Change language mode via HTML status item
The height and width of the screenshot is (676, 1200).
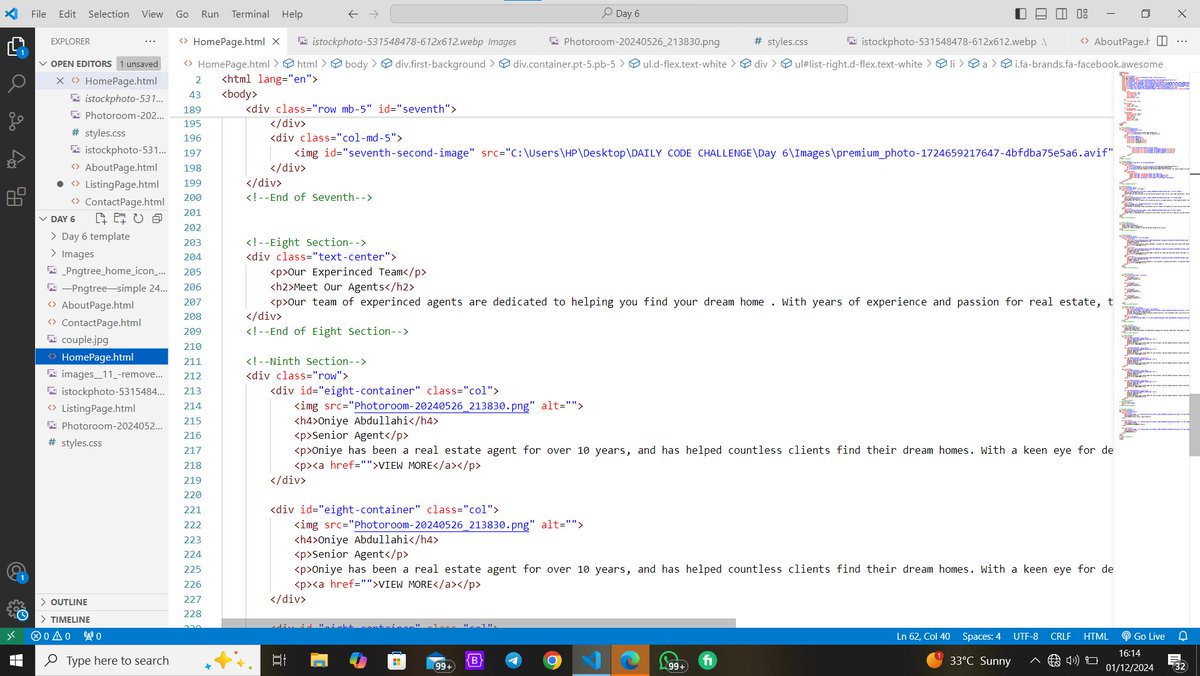click(1095, 636)
